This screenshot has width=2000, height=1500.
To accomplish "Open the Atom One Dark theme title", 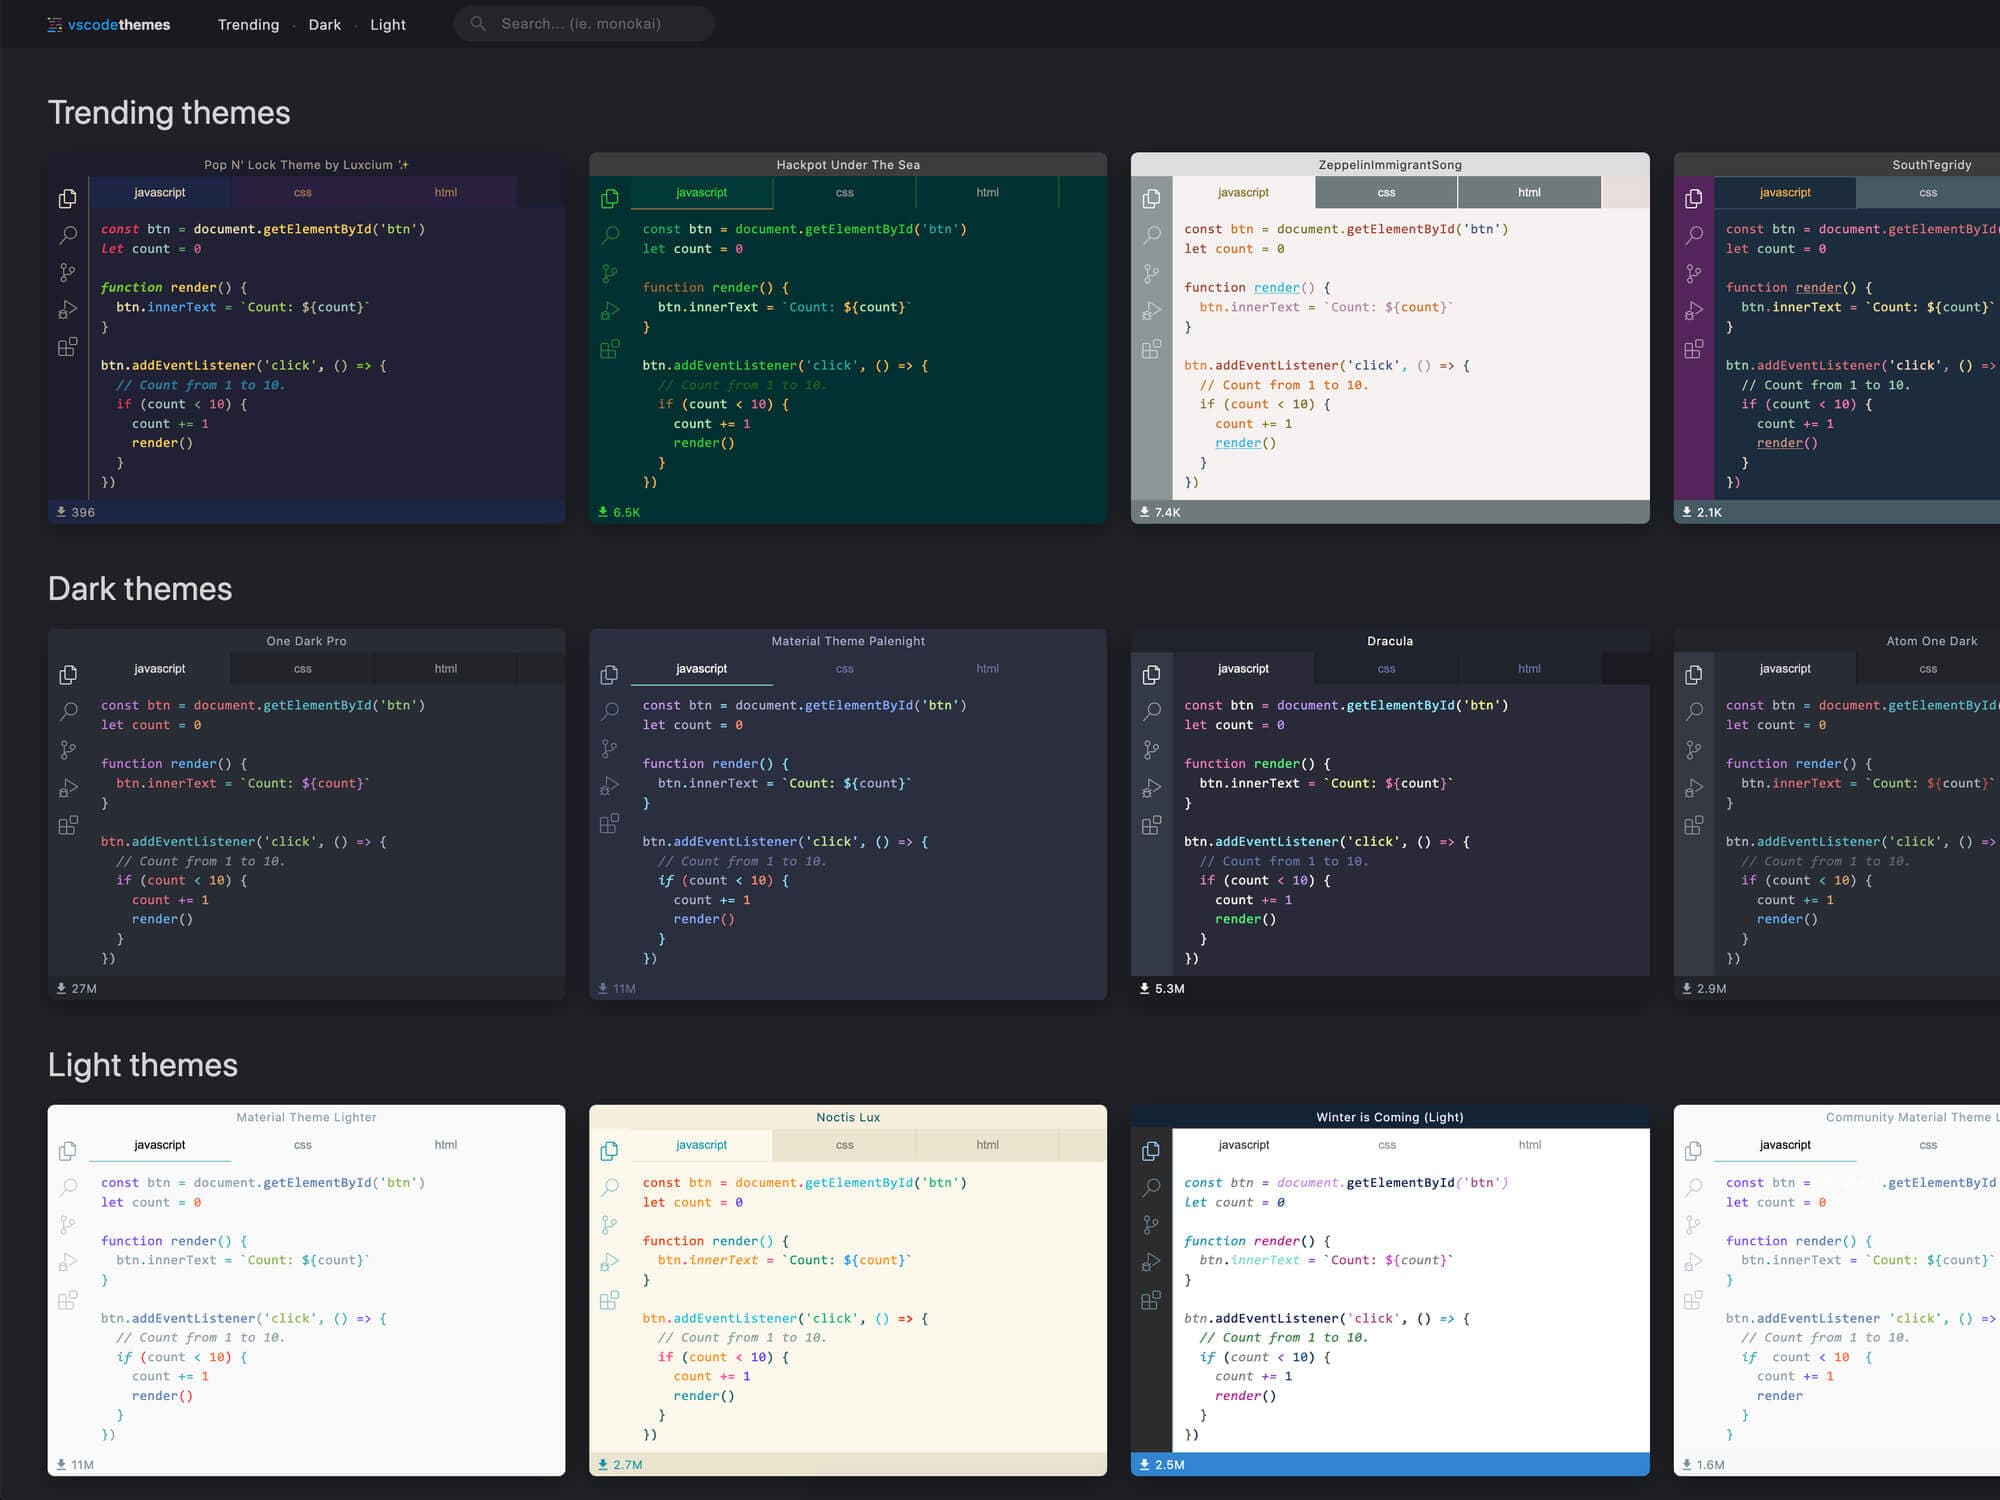I will (x=1932, y=641).
